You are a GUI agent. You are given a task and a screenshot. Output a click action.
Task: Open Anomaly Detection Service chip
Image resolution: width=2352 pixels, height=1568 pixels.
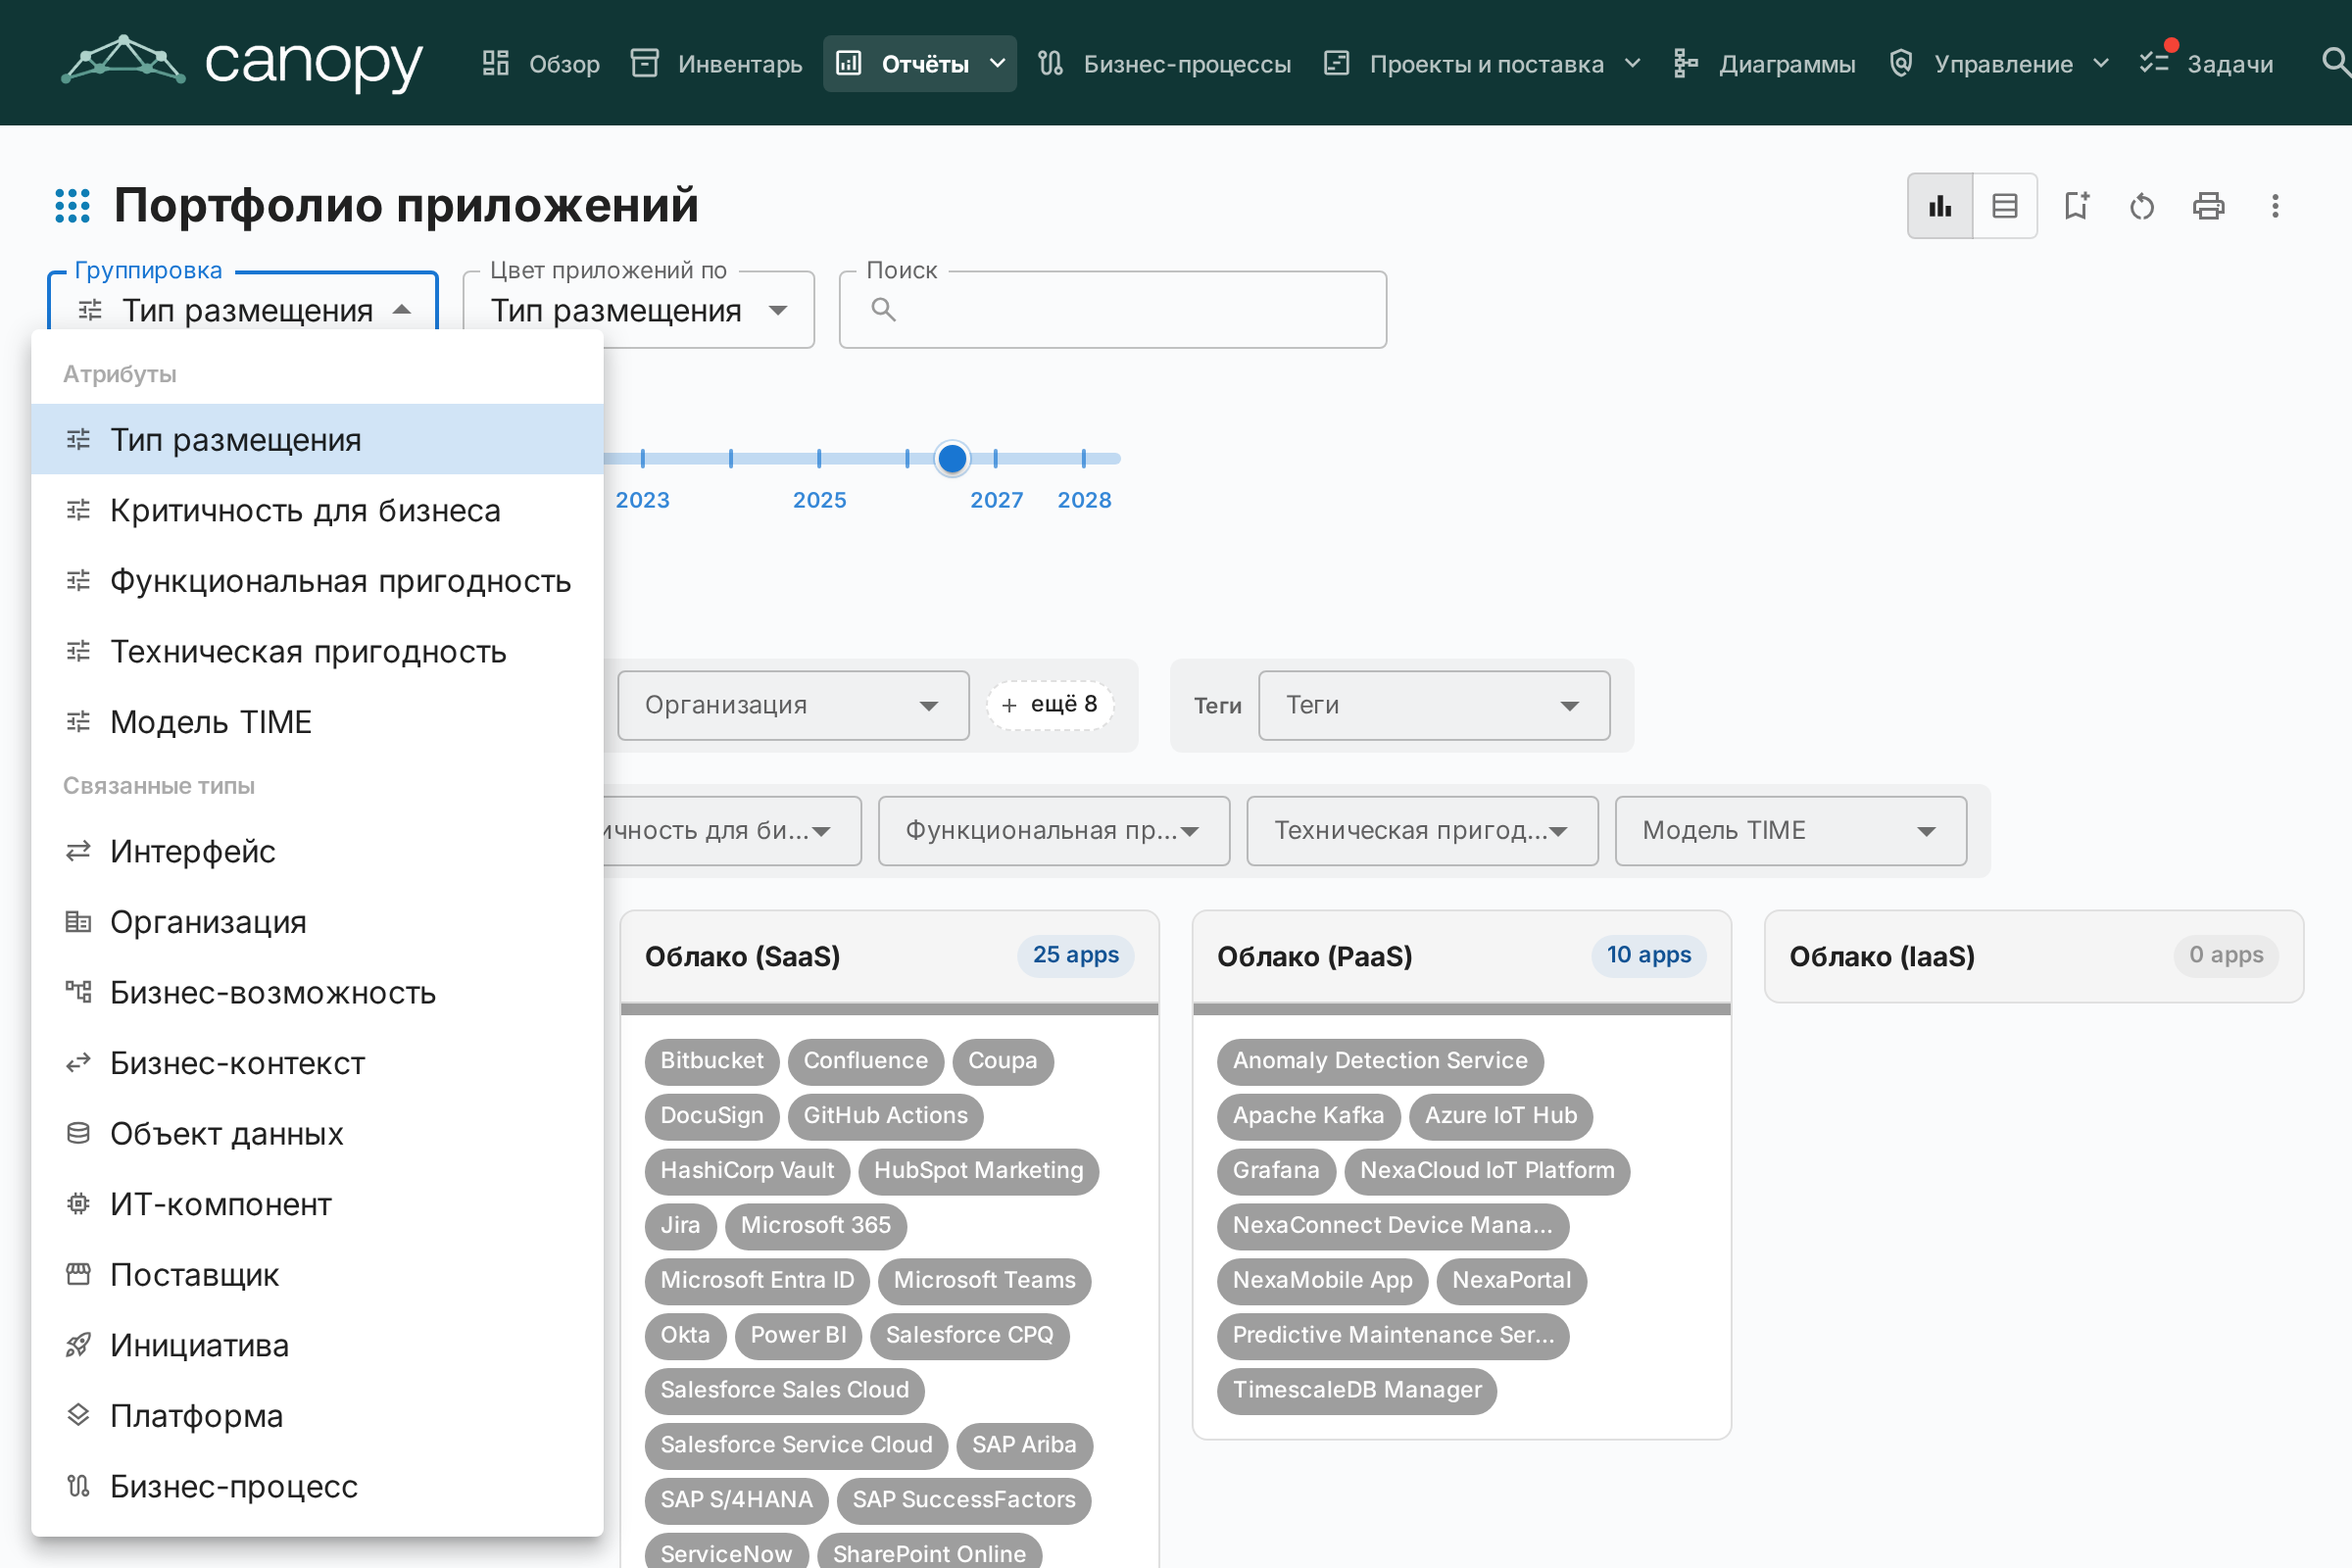pyautogui.click(x=1380, y=1061)
